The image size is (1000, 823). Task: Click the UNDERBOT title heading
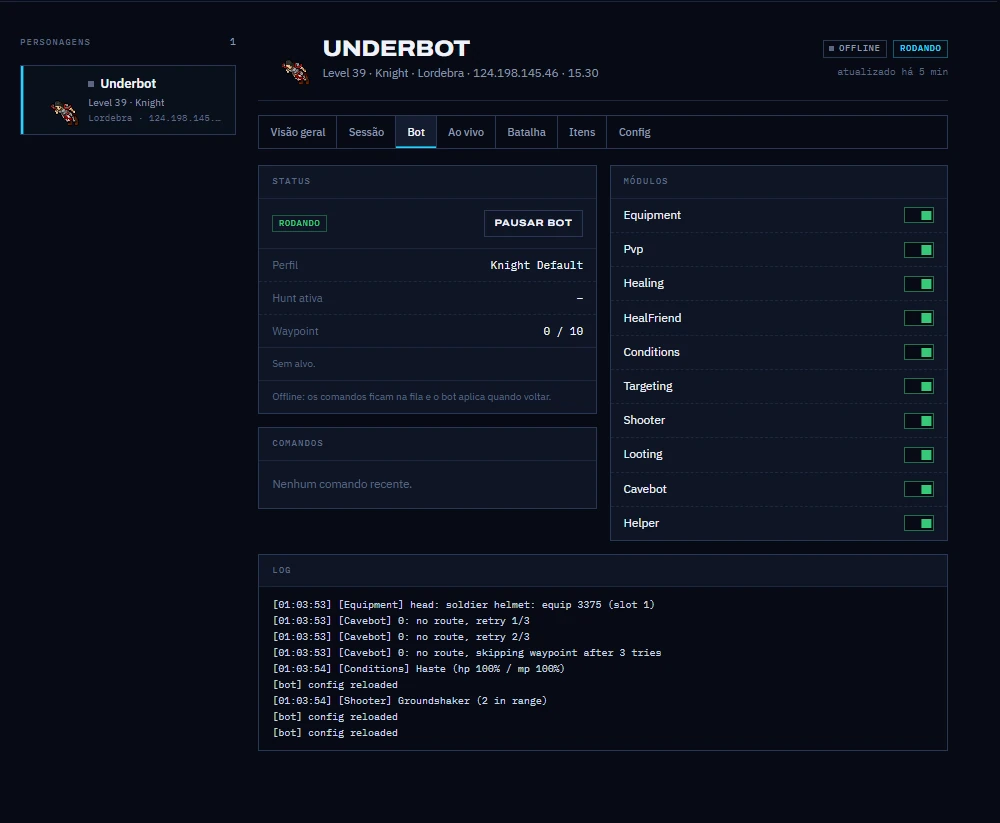pyautogui.click(x=396, y=48)
